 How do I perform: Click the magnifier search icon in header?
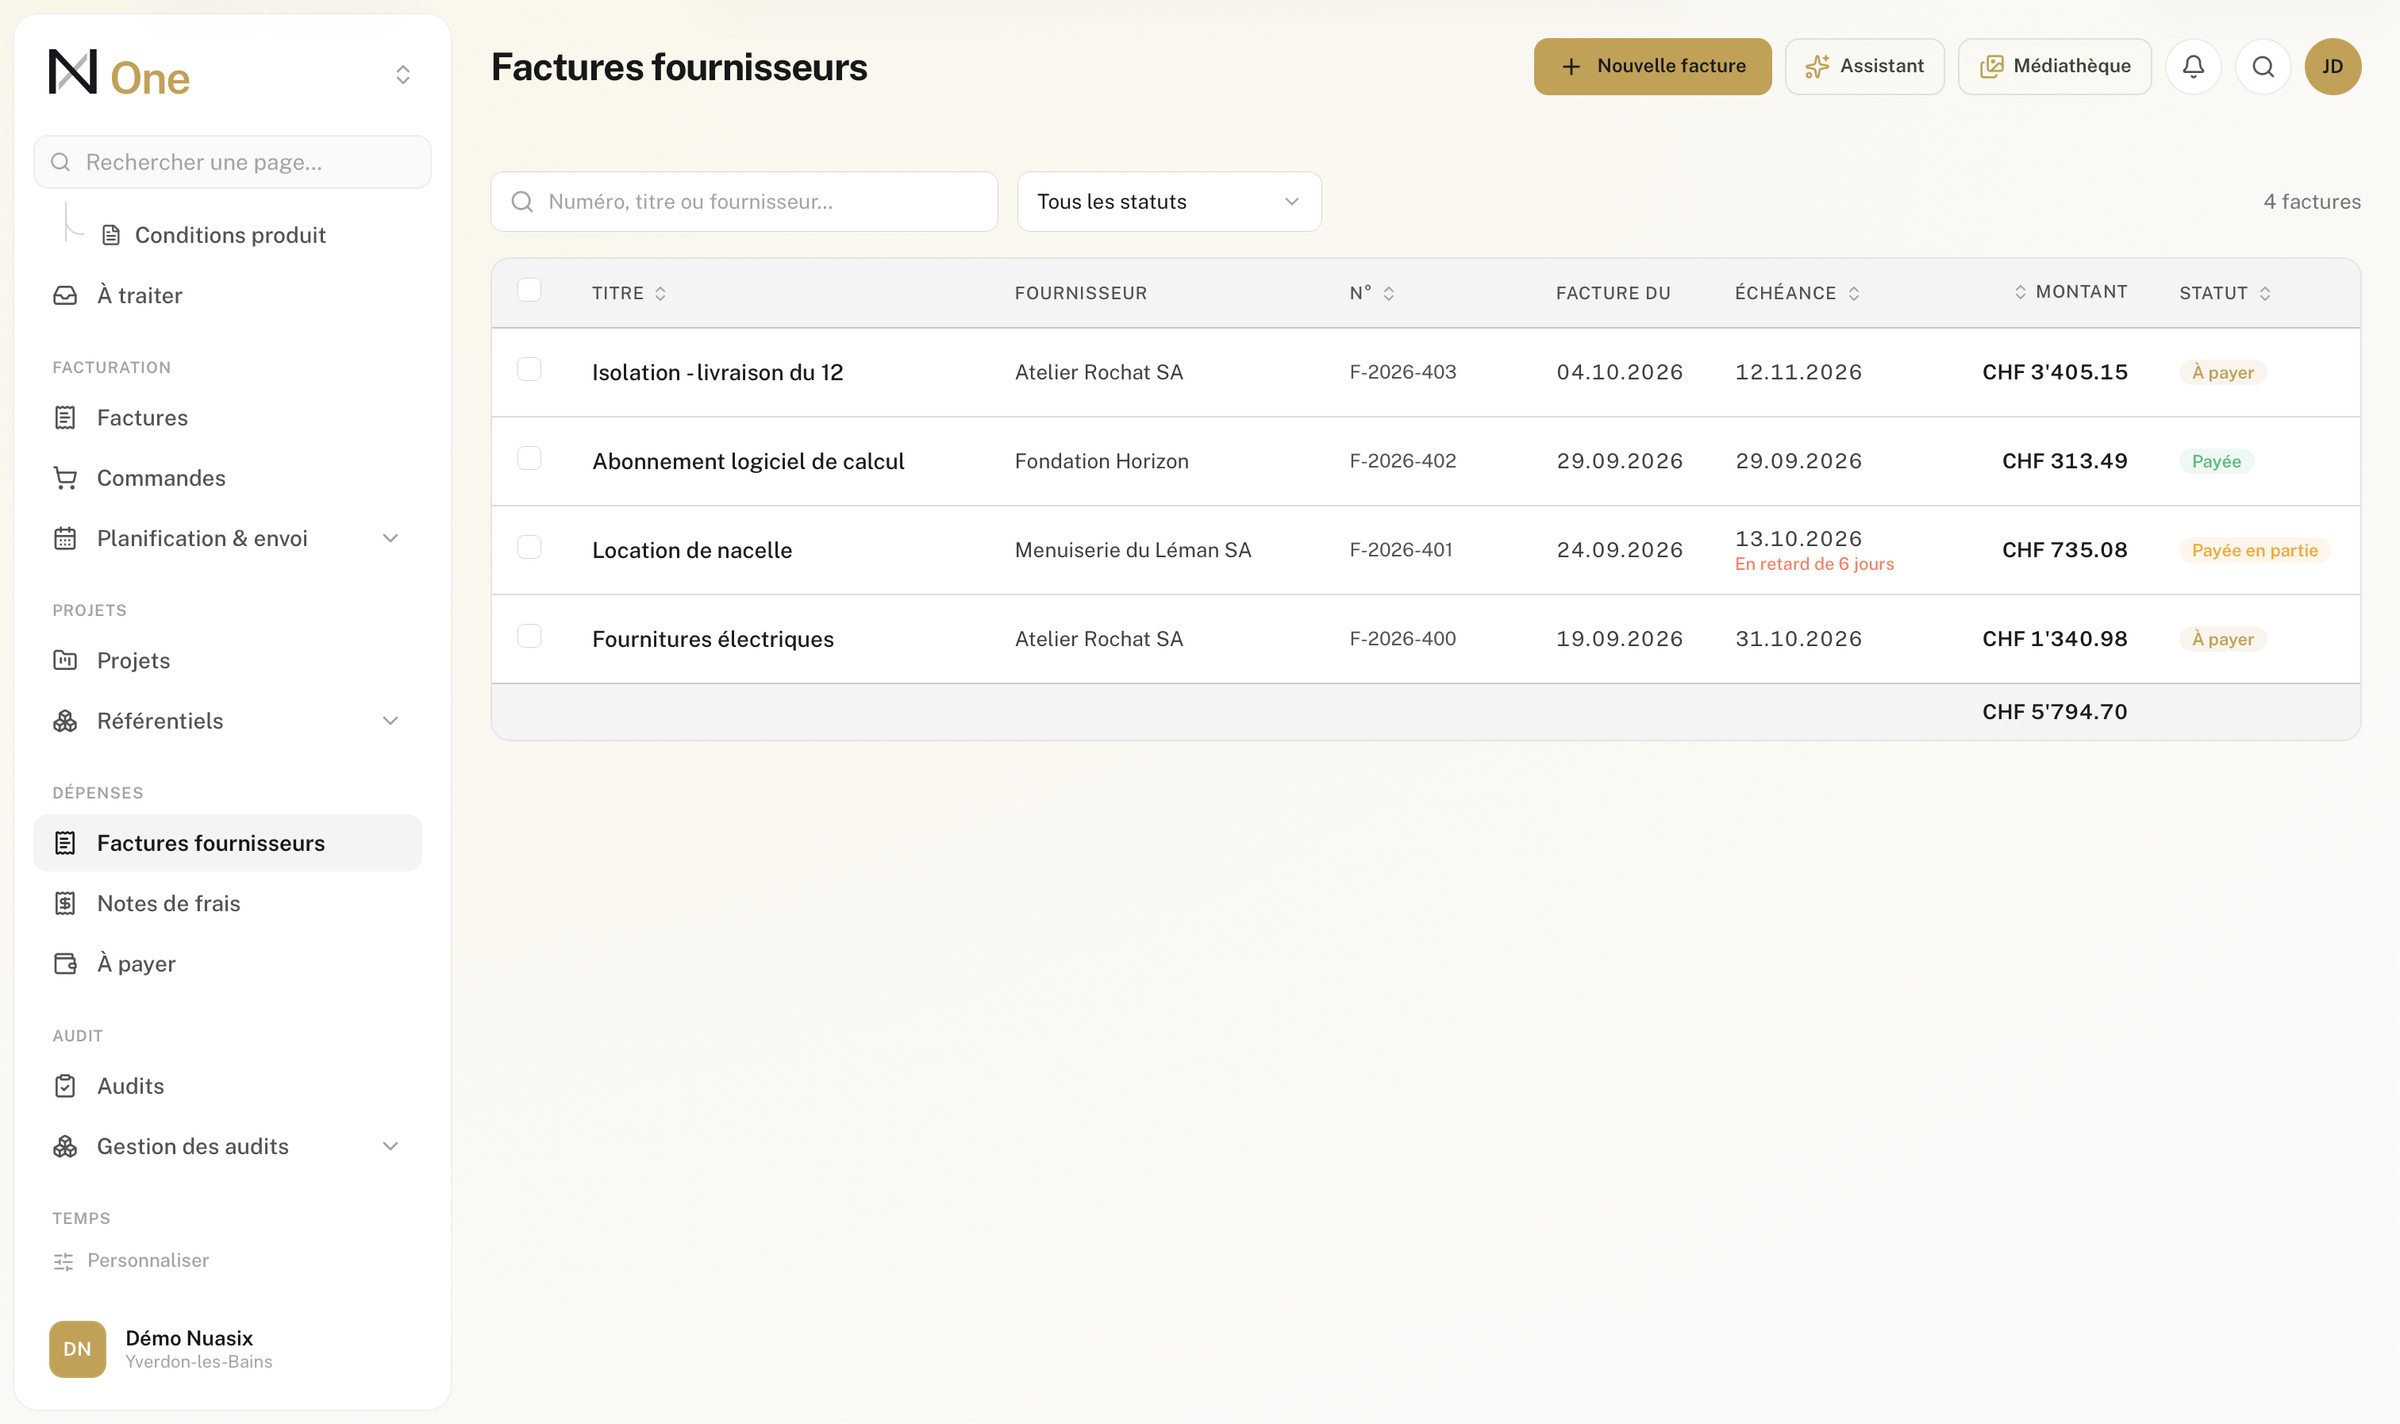pos(2263,67)
